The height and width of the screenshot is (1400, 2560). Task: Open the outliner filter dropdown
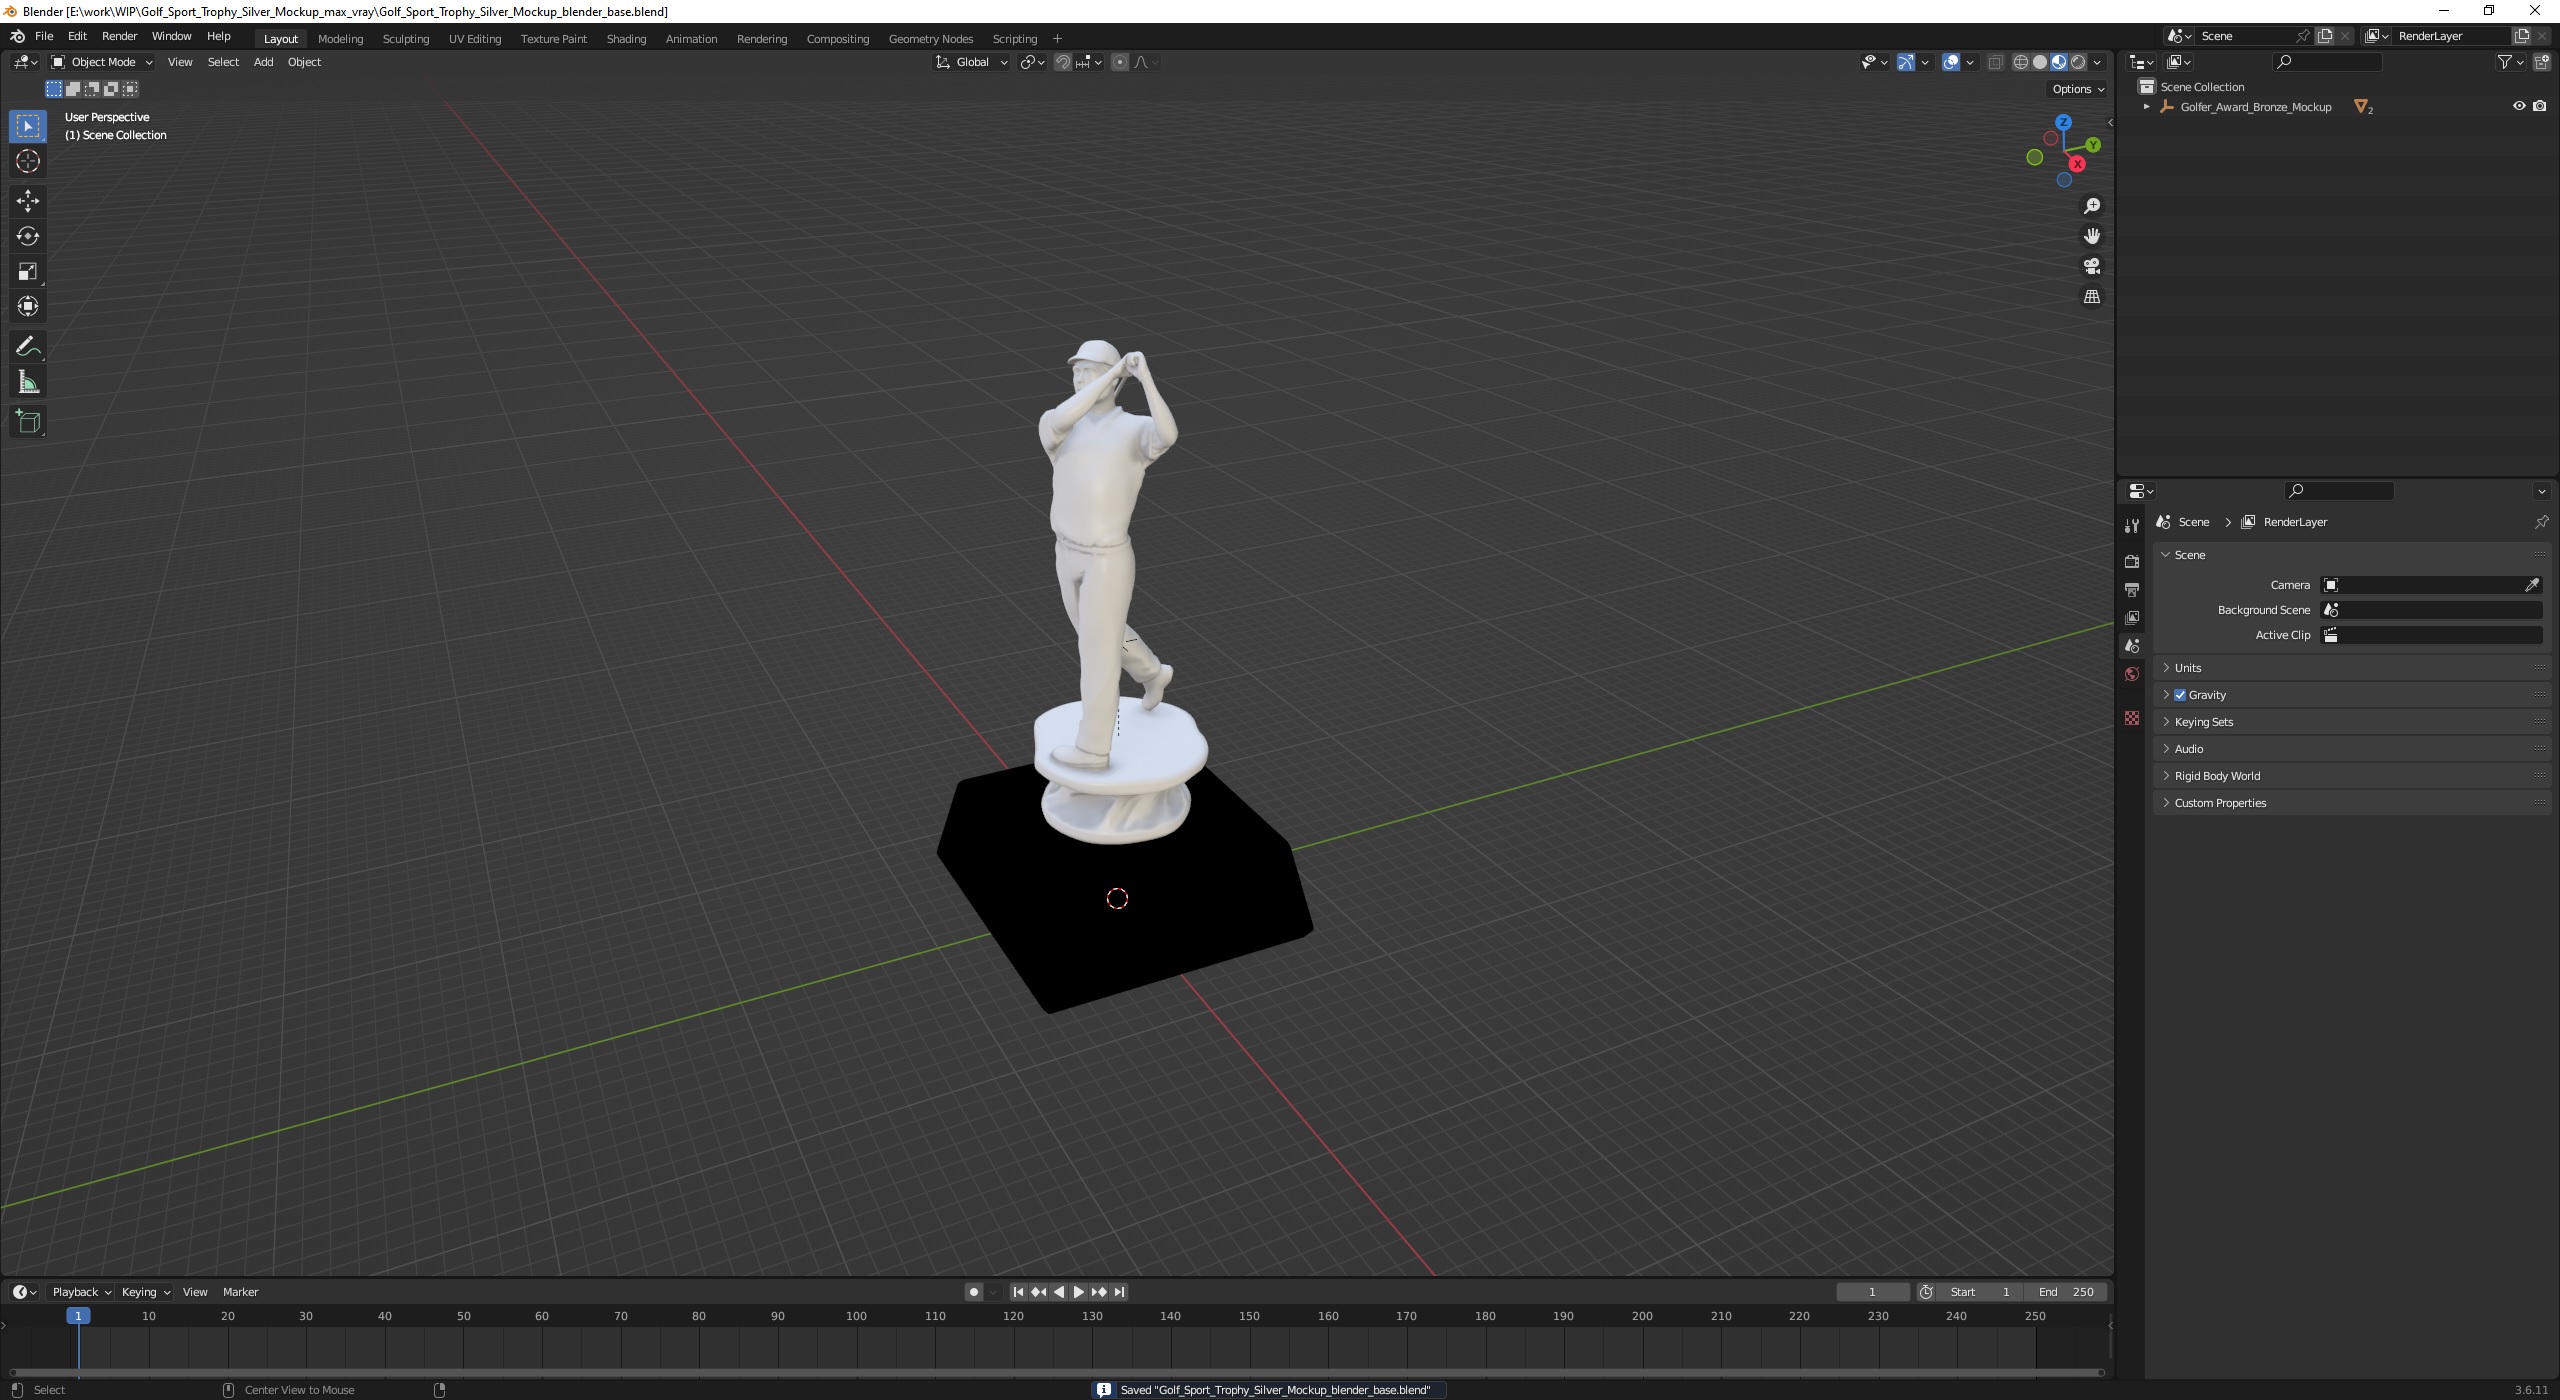[2510, 62]
